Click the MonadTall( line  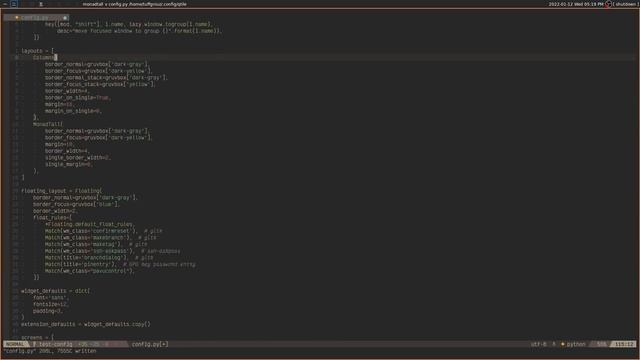(48, 124)
